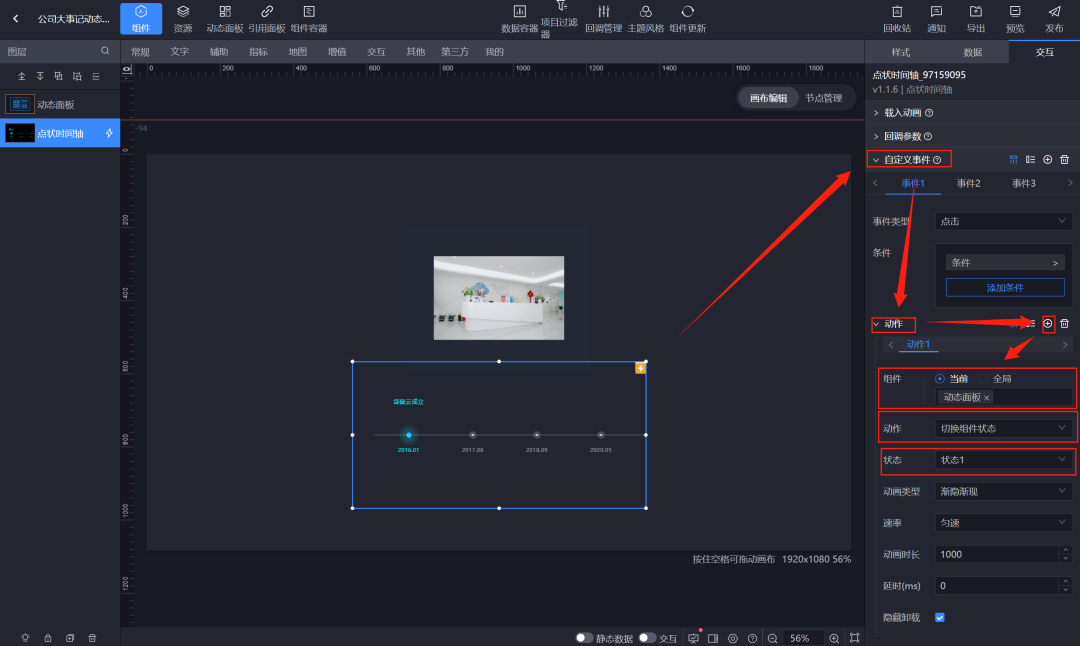Open the 资源 resources panel

tap(183, 18)
